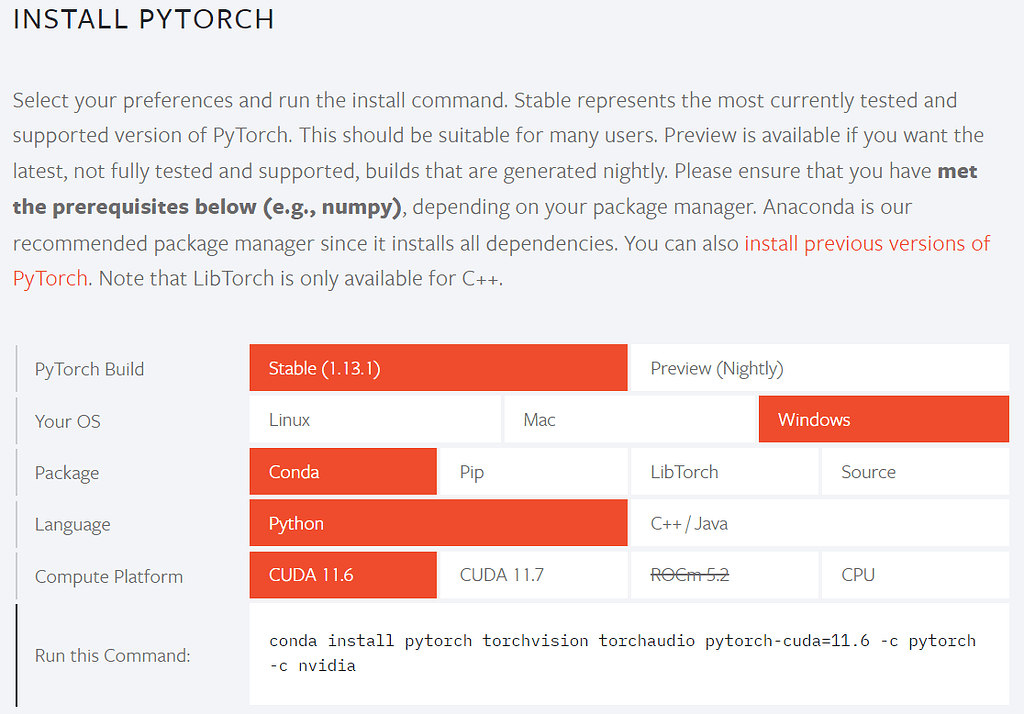Image resolution: width=1024 pixels, height=714 pixels.
Task: Select Python as the language
Action: click(x=438, y=523)
